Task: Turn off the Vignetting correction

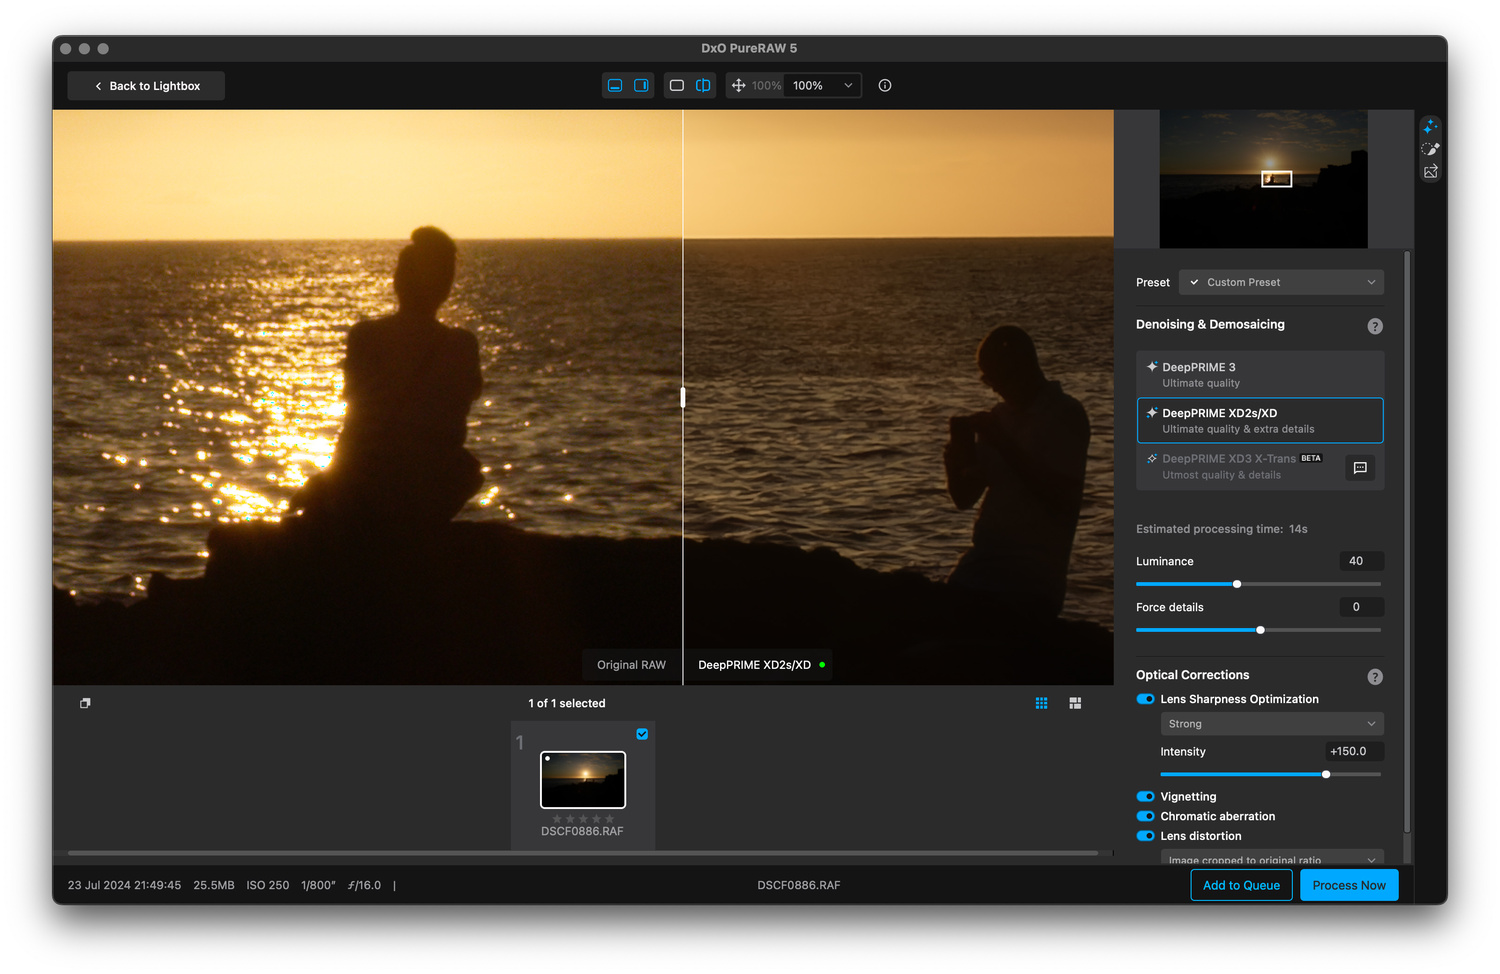Action: pyautogui.click(x=1146, y=797)
